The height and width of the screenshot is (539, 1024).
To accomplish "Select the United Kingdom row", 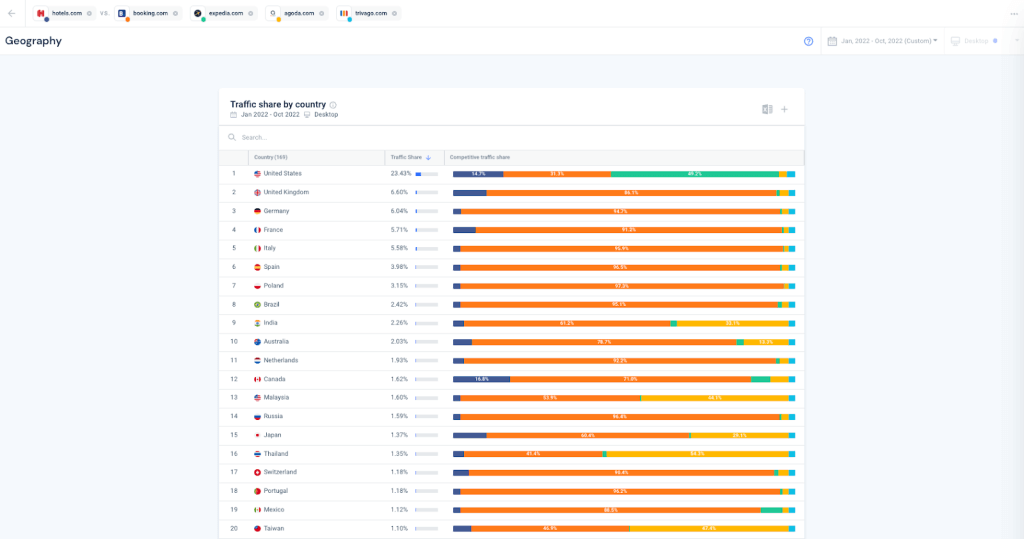I will (x=511, y=193).
